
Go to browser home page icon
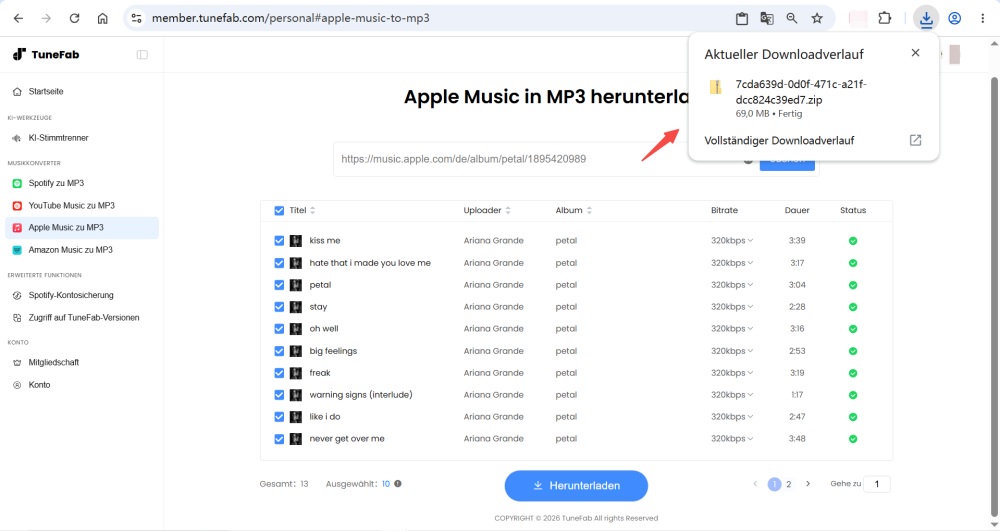tap(103, 18)
